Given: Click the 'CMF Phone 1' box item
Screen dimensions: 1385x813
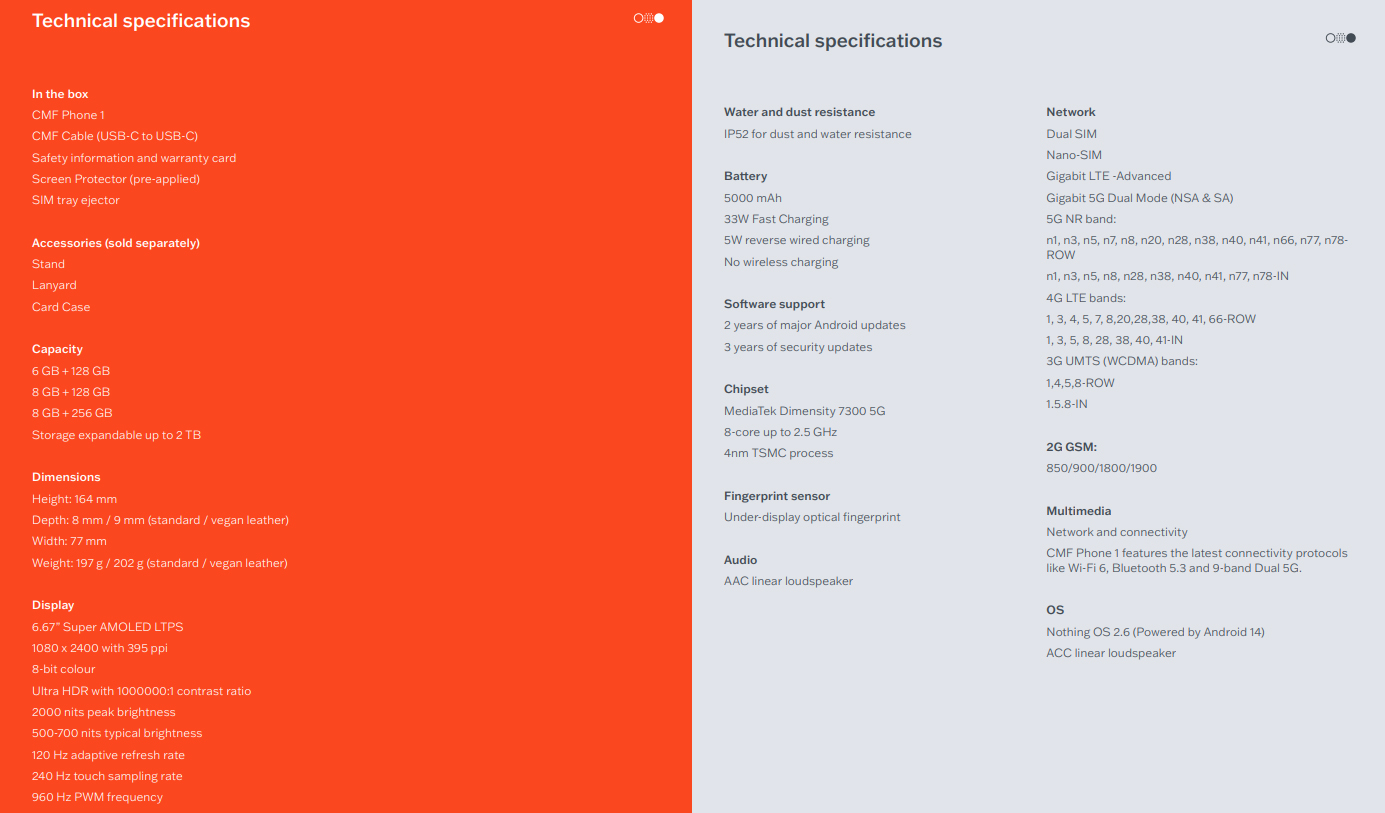Looking at the screenshot, I should click(68, 115).
